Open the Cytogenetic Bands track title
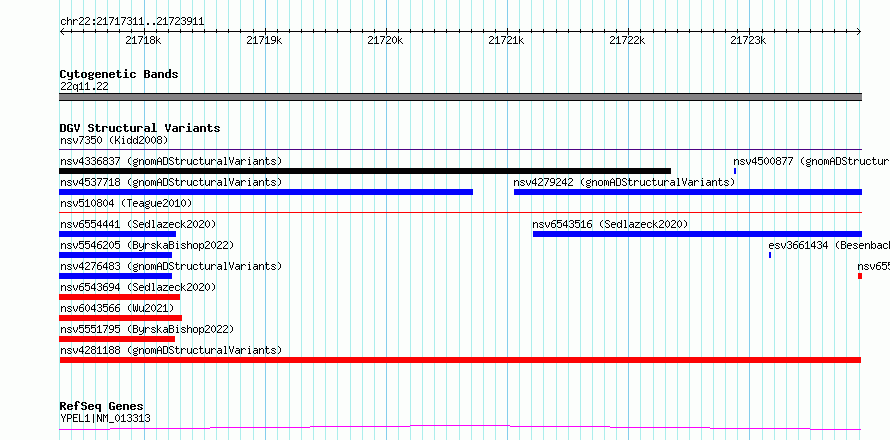The height and width of the screenshot is (440, 890). (119, 74)
